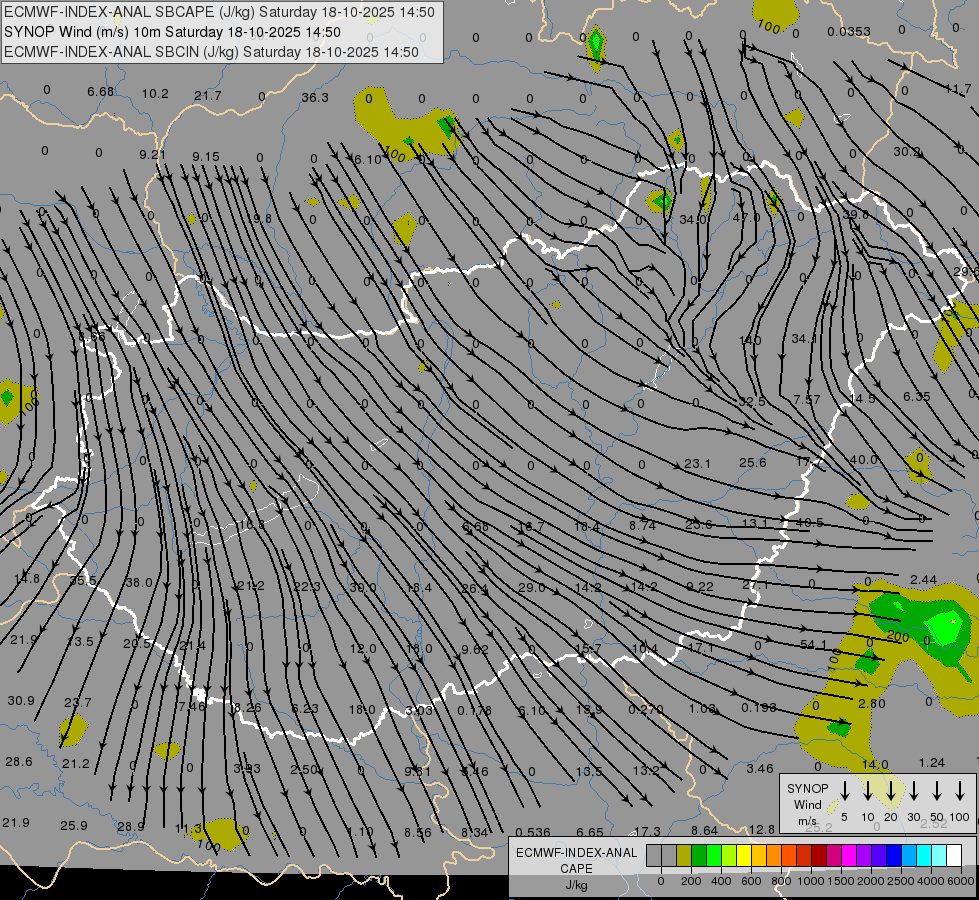
Task: Click the 20 m/s wind arrow in legend
Action: (x=890, y=791)
